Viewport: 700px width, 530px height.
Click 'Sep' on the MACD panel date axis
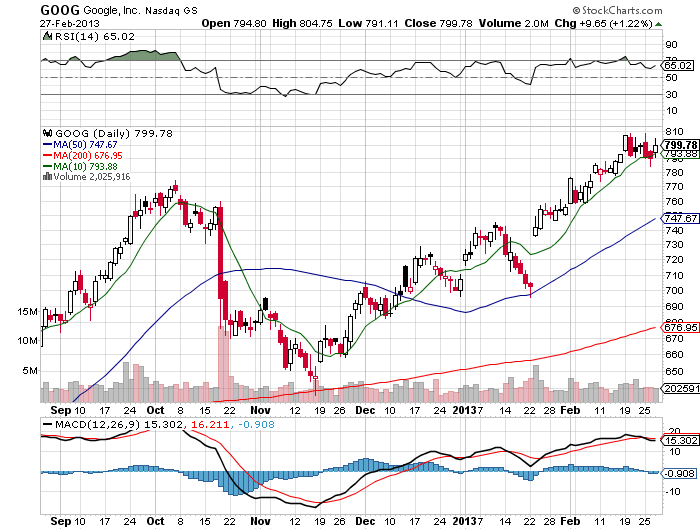[61, 521]
